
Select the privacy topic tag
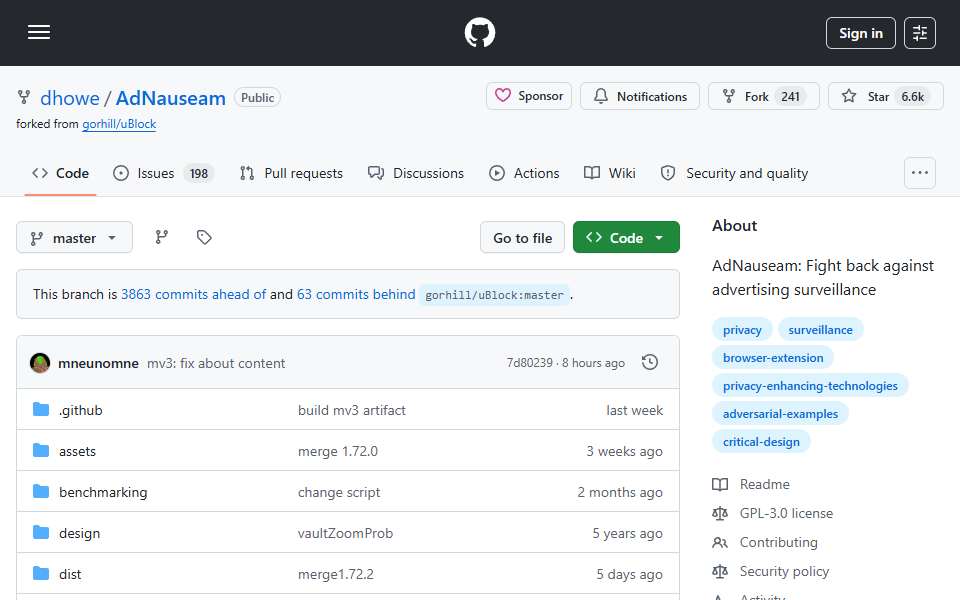coord(742,330)
